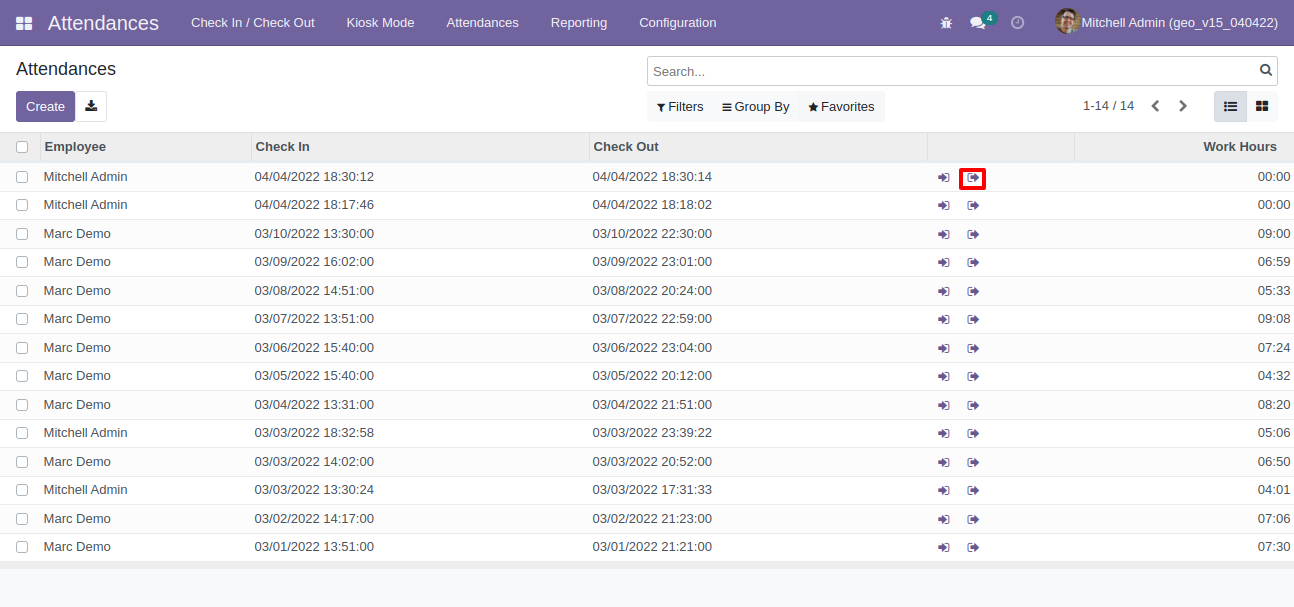
Task: Select checkbox for Marc Demo 03/09/2022
Action: point(22,262)
